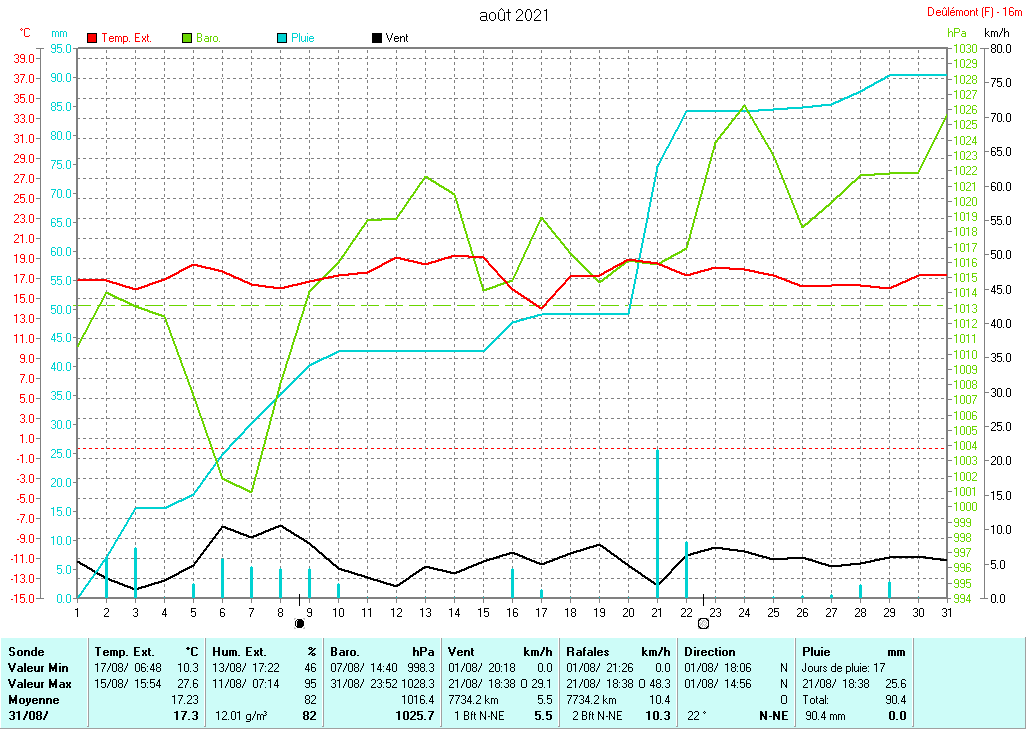This screenshot has height=729, width=1026.
Task: Click the hPa axis unit label
Action: pos(956,33)
